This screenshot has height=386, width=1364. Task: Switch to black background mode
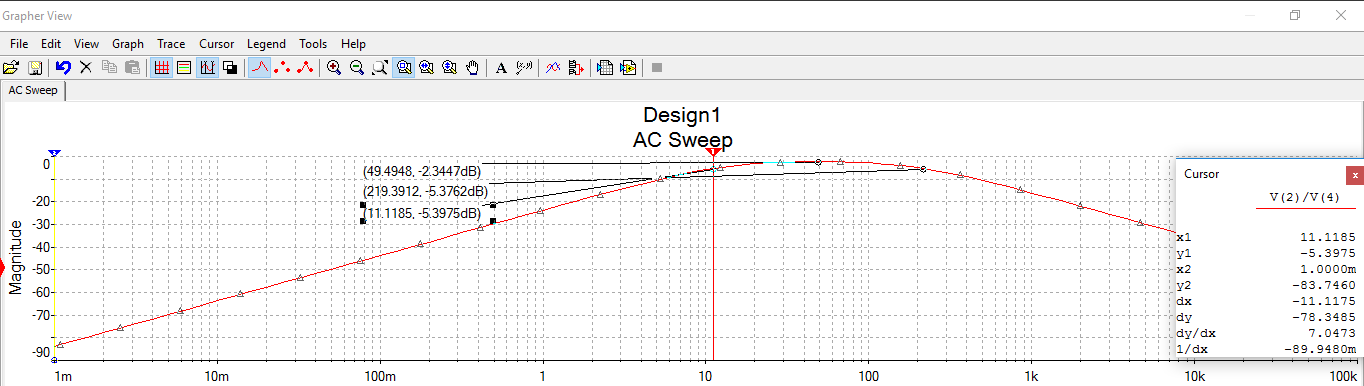[230, 68]
